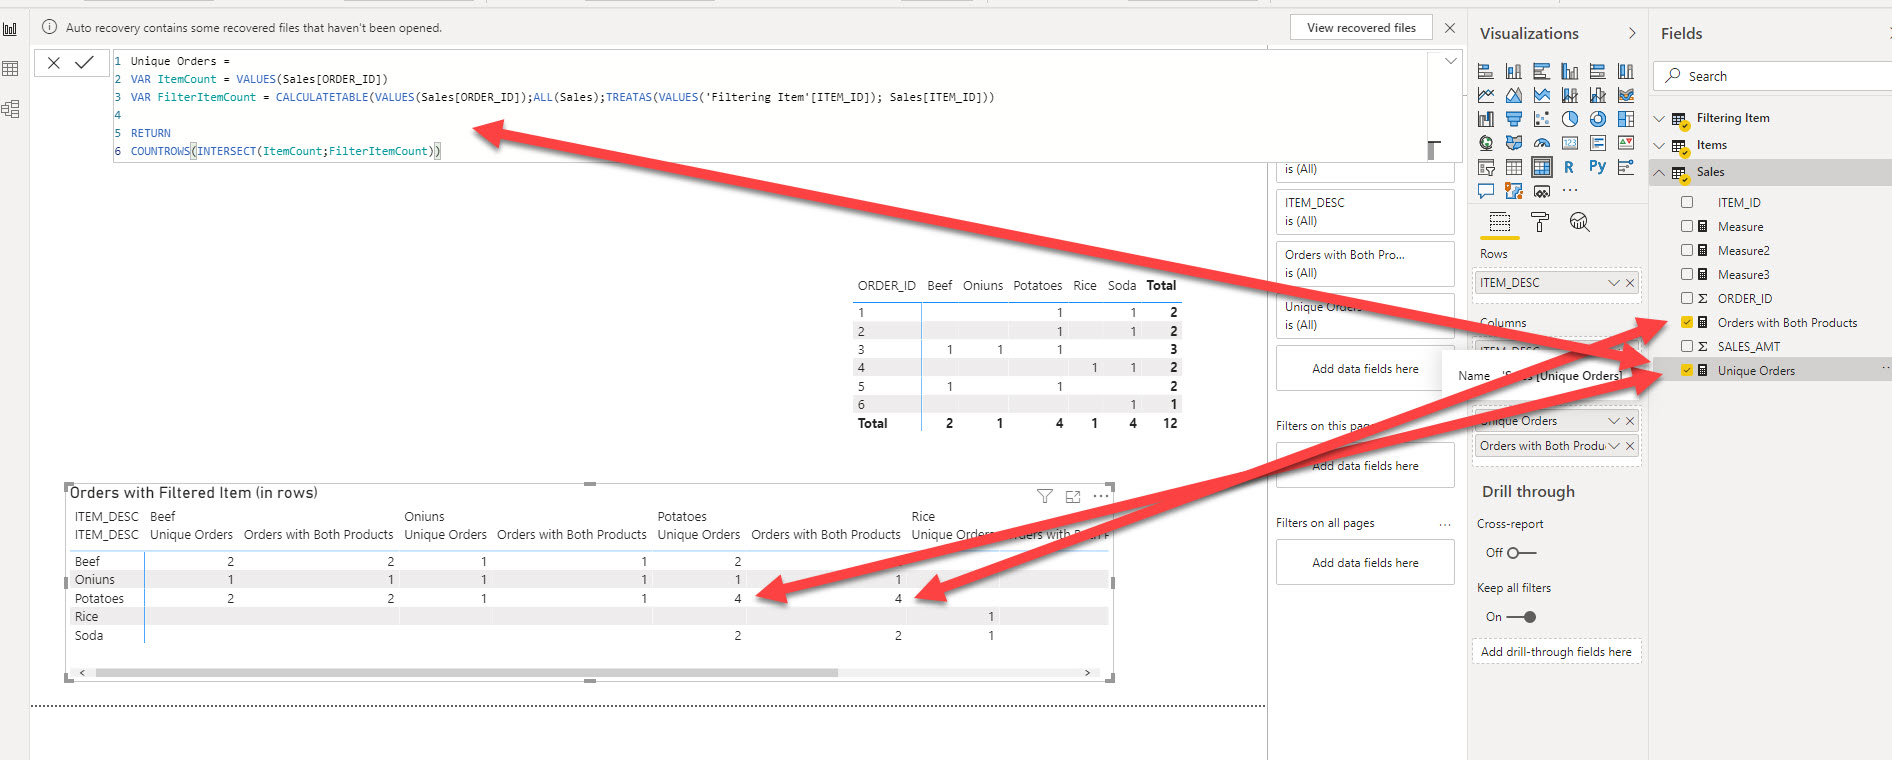Pick the Waterfall chart visual

[x=1486, y=119]
